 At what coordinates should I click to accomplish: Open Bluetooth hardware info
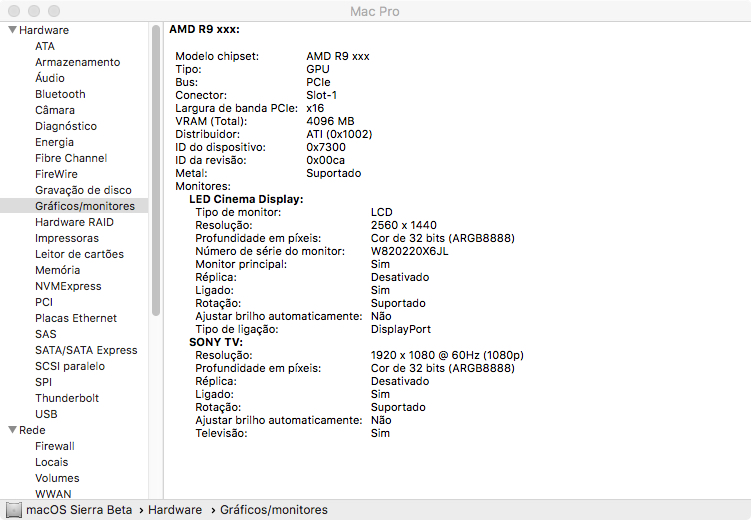[60, 94]
